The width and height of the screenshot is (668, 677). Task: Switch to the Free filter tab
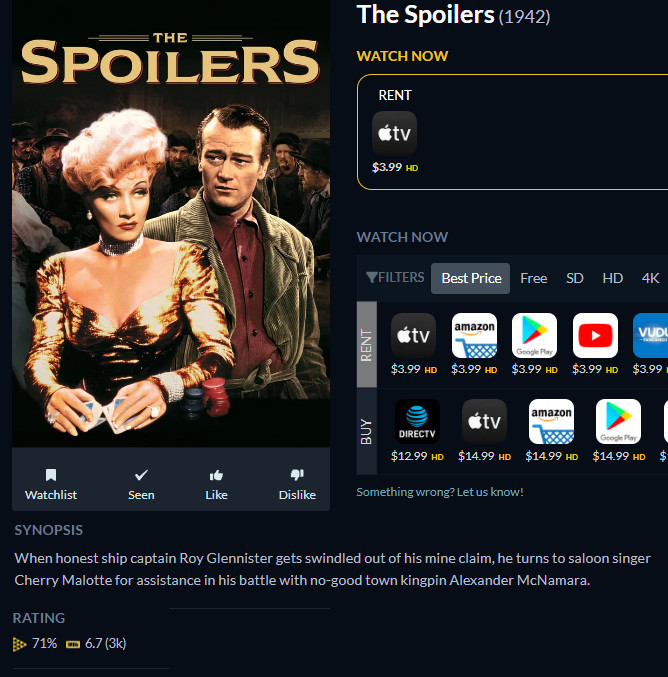[x=534, y=278]
